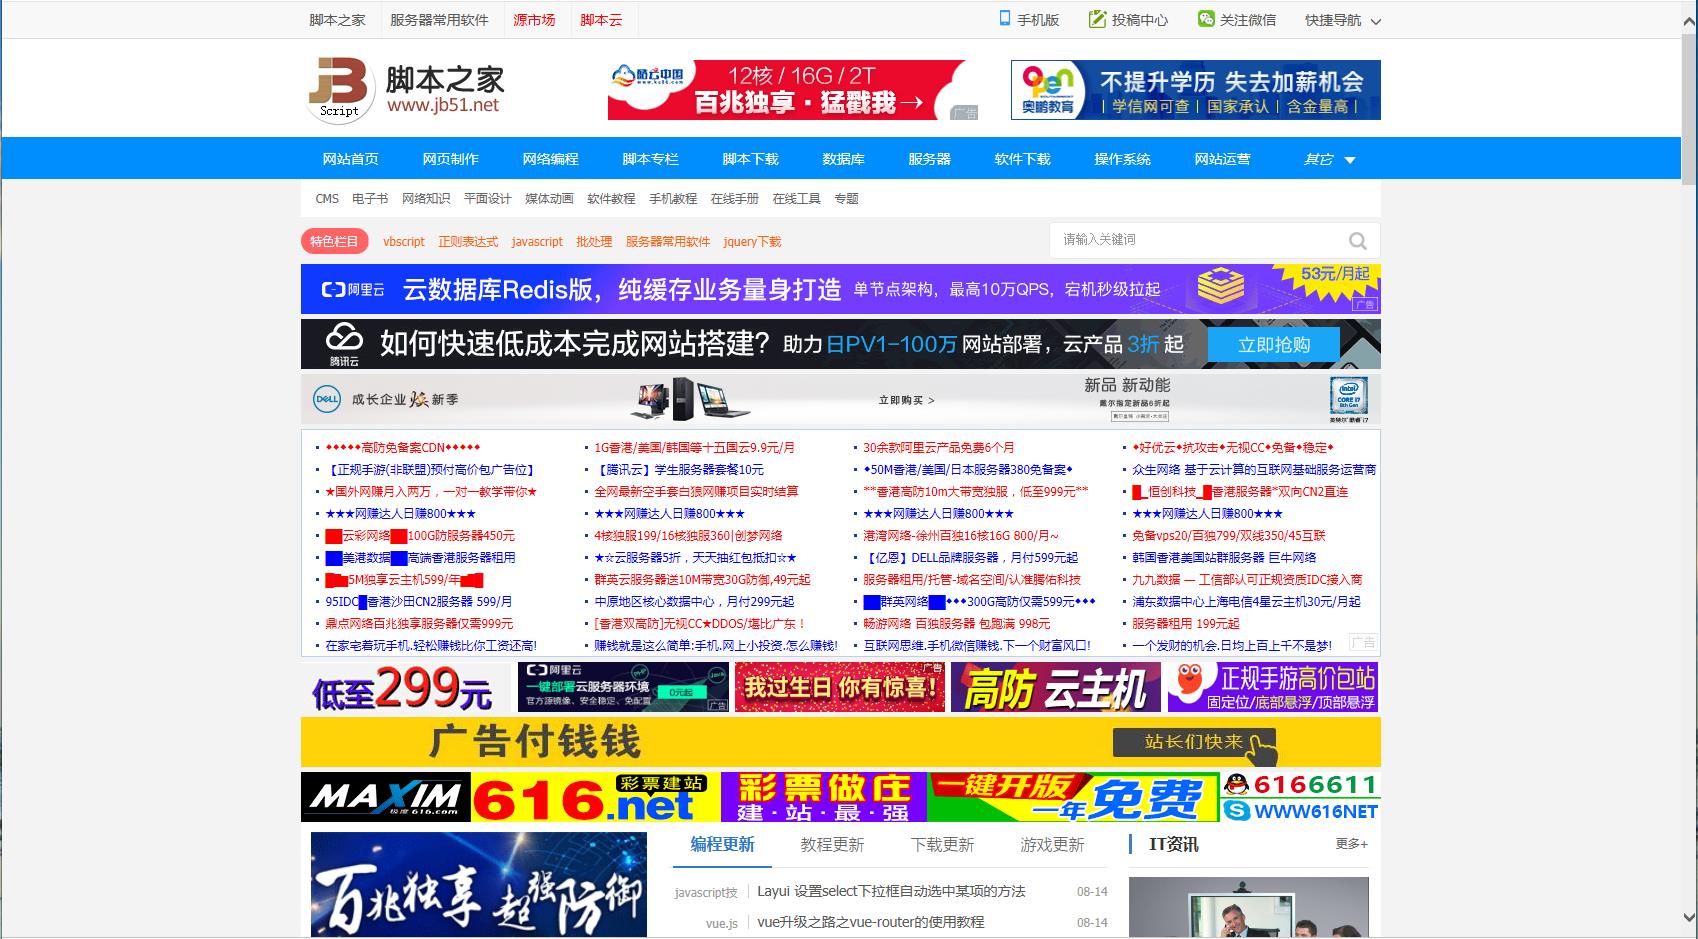The height and width of the screenshot is (939, 1698).
Task: Open the mobile version phone icon
Action: point(1004,18)
